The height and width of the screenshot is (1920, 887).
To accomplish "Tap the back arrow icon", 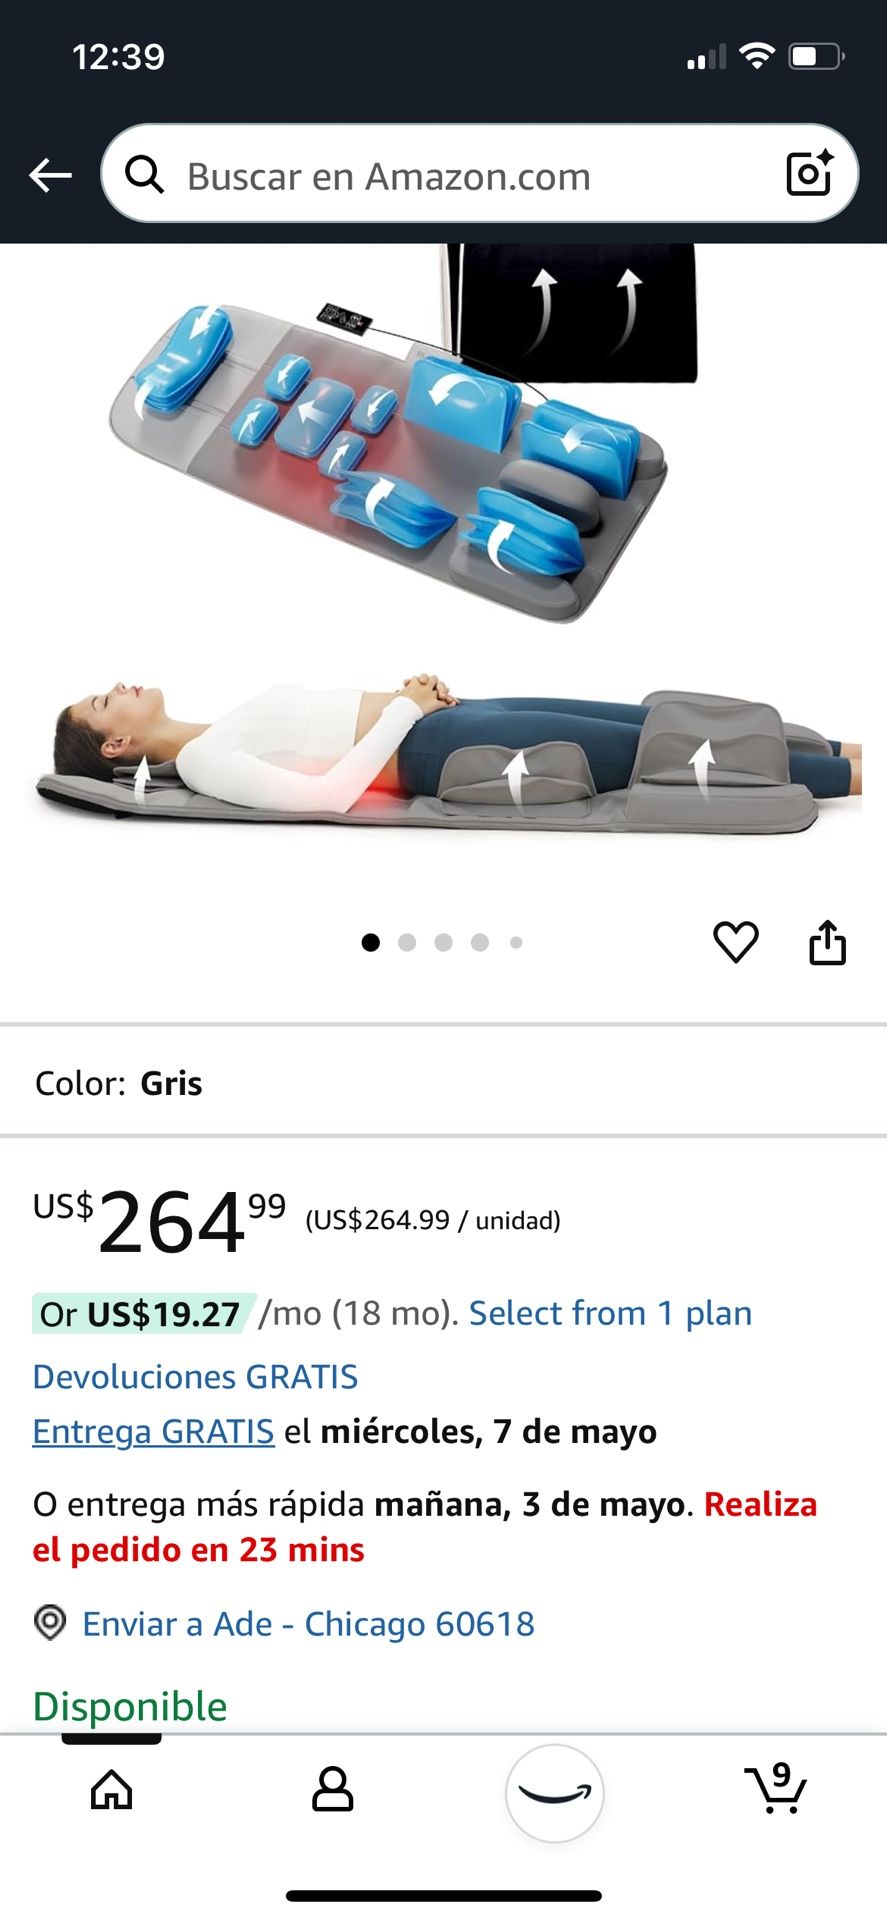I will [50, 175].
